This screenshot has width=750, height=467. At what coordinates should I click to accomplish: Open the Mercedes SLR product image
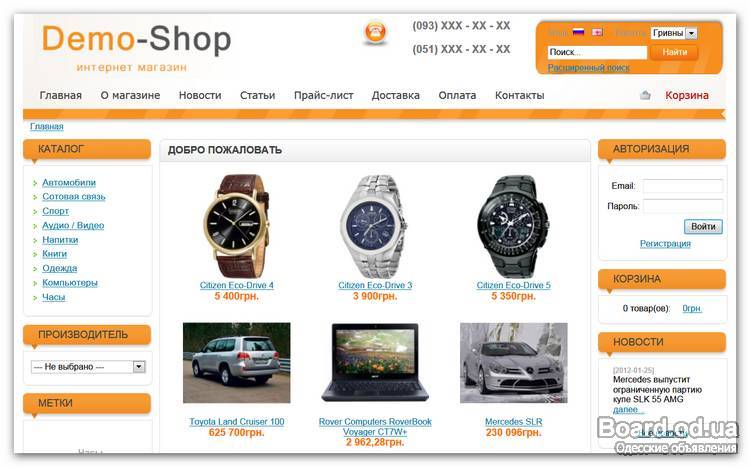click(514, 363)
